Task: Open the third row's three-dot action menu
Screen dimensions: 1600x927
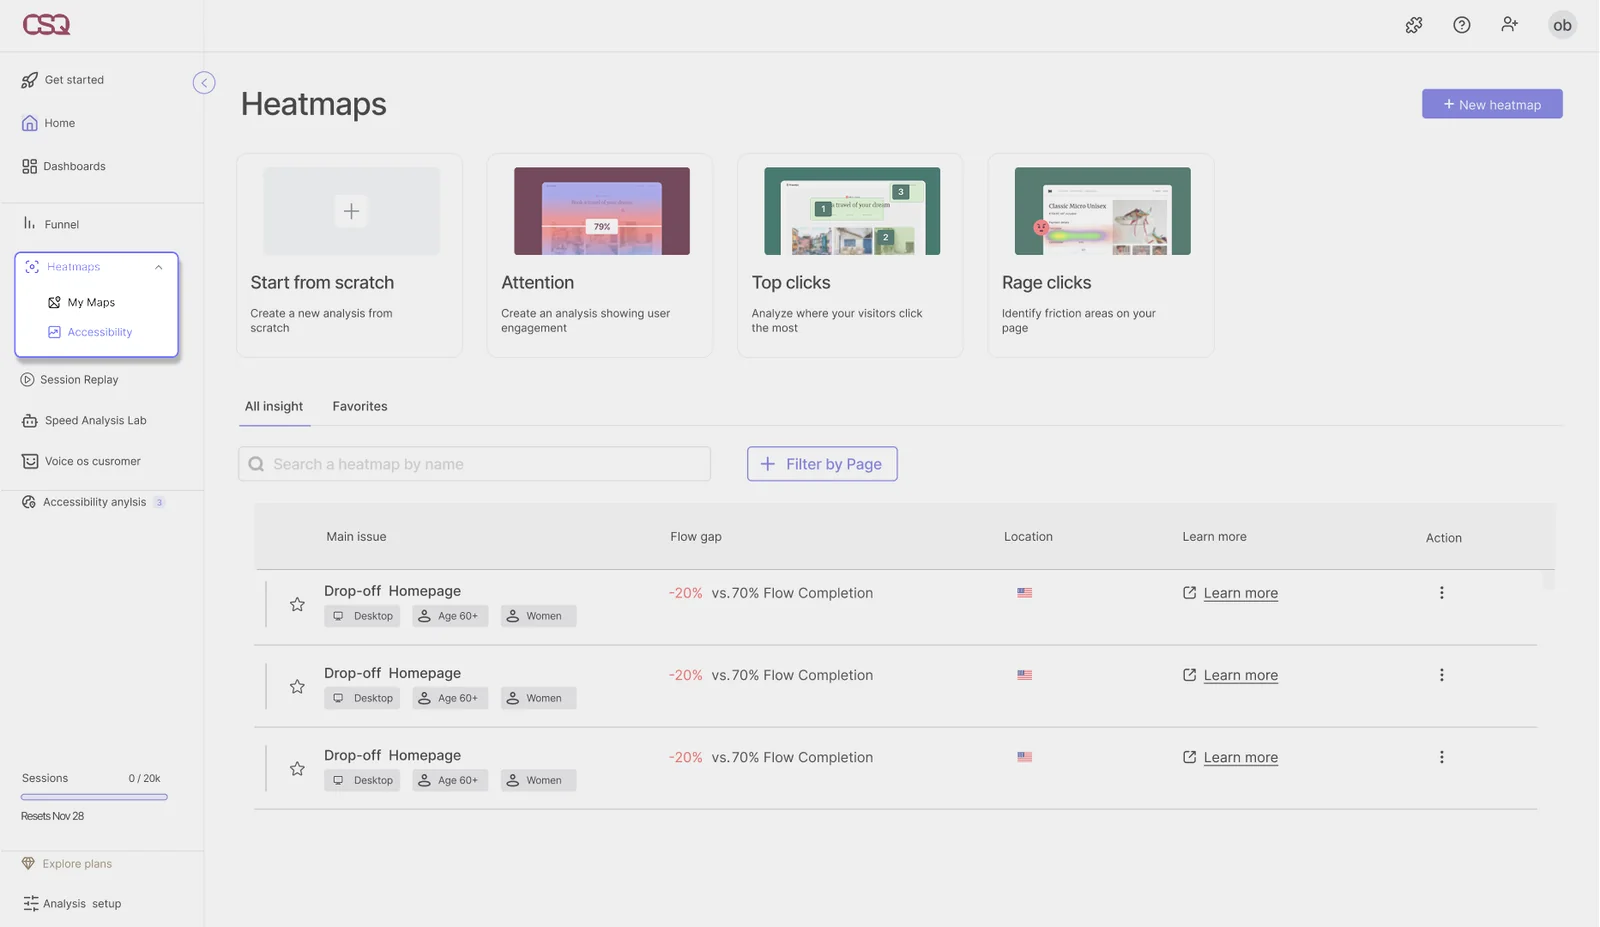Action: [x=1441, y=757]
